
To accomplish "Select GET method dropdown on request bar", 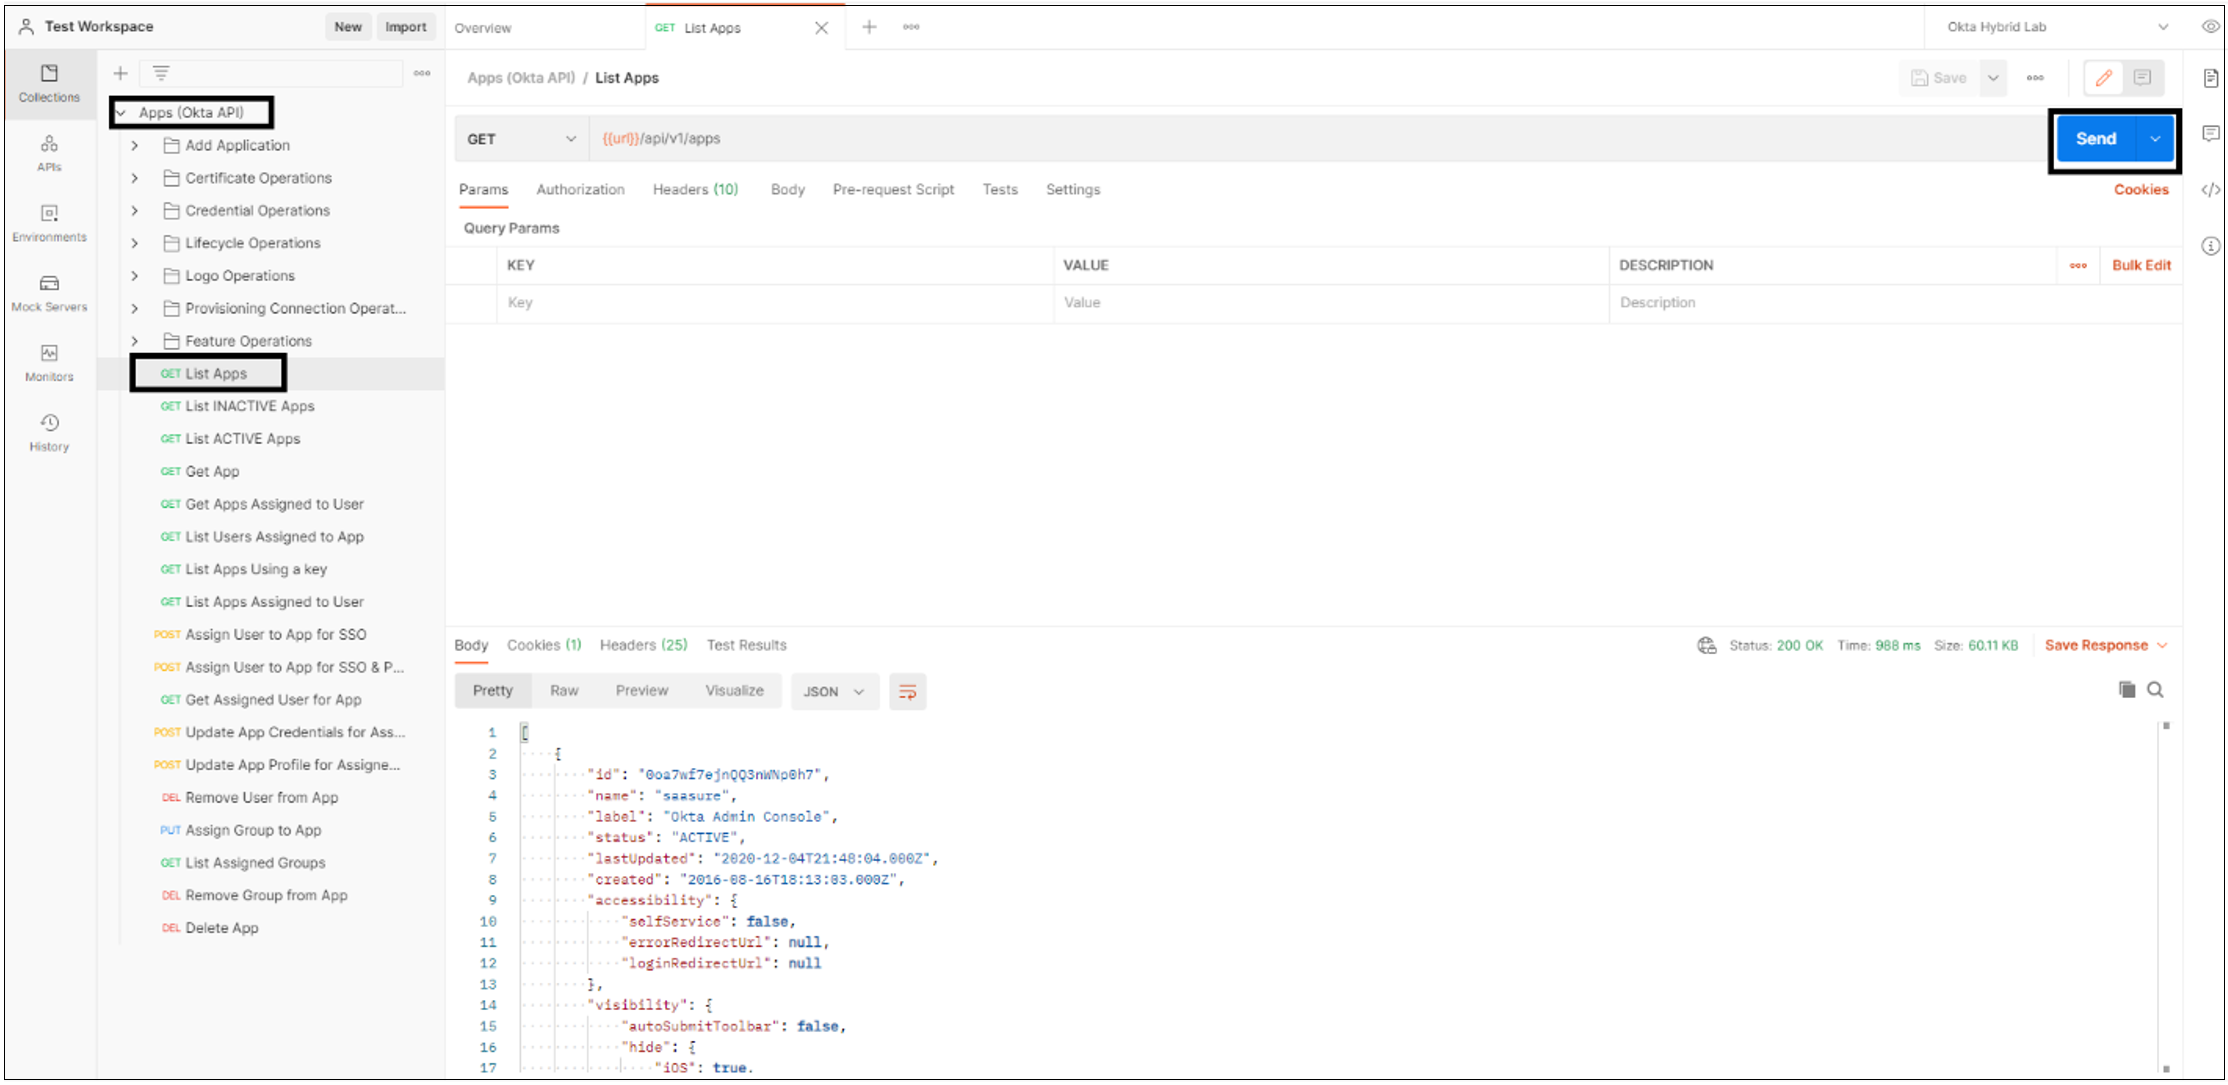I will [x=517, y=138].
